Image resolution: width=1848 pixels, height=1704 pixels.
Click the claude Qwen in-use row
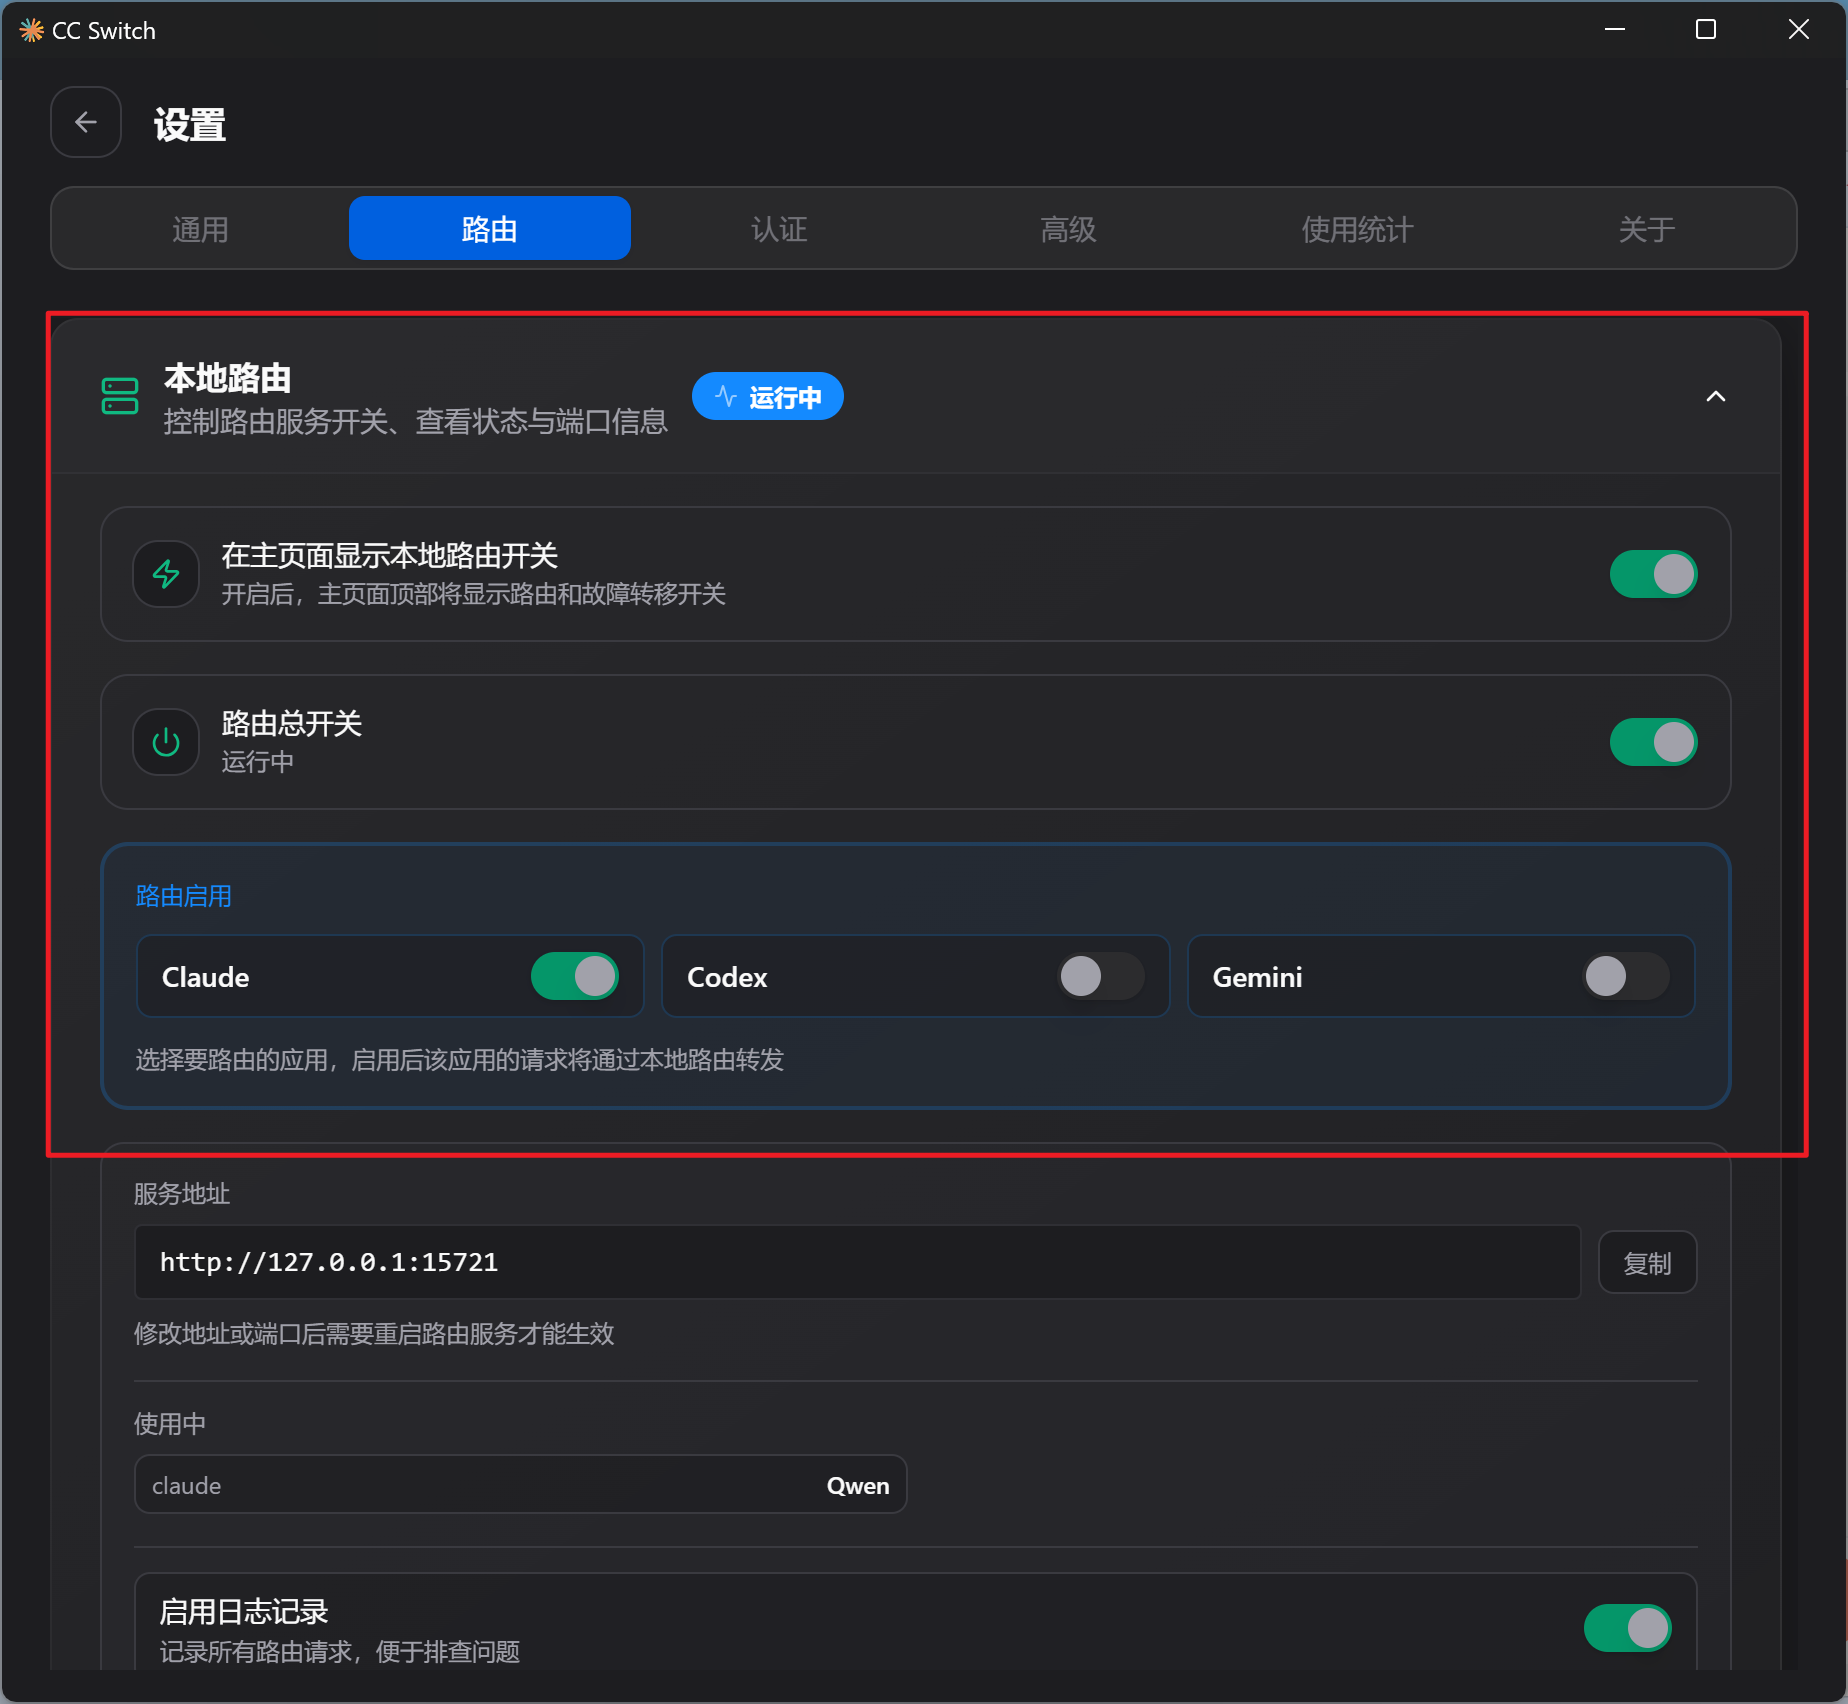[520, 1485]
